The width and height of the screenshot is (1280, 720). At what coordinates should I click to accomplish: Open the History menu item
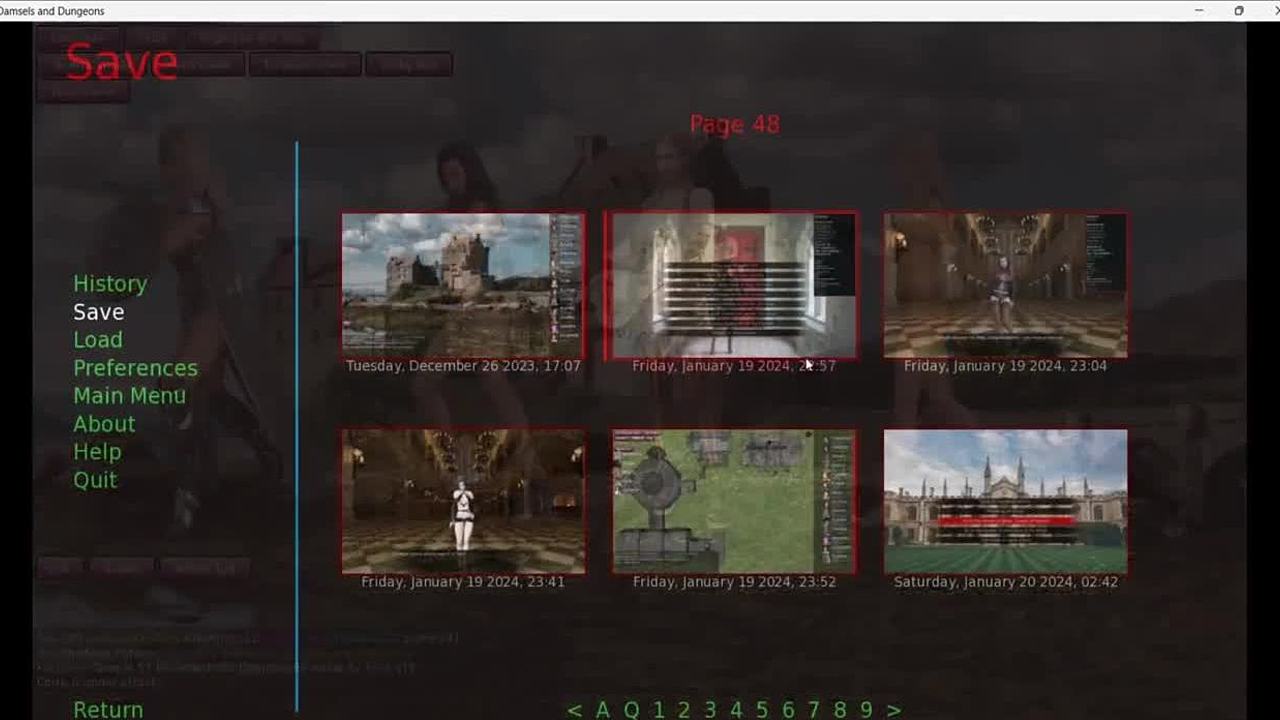click(110, 284)
